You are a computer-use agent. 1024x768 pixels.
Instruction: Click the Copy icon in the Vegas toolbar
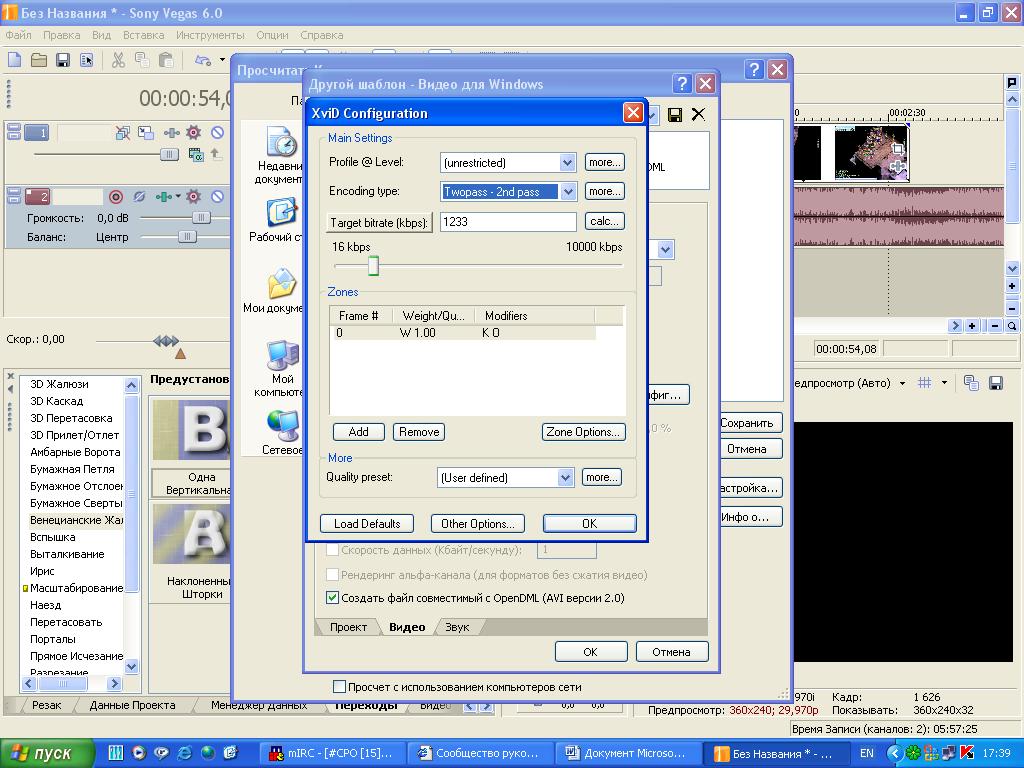[x=142, y=60]
